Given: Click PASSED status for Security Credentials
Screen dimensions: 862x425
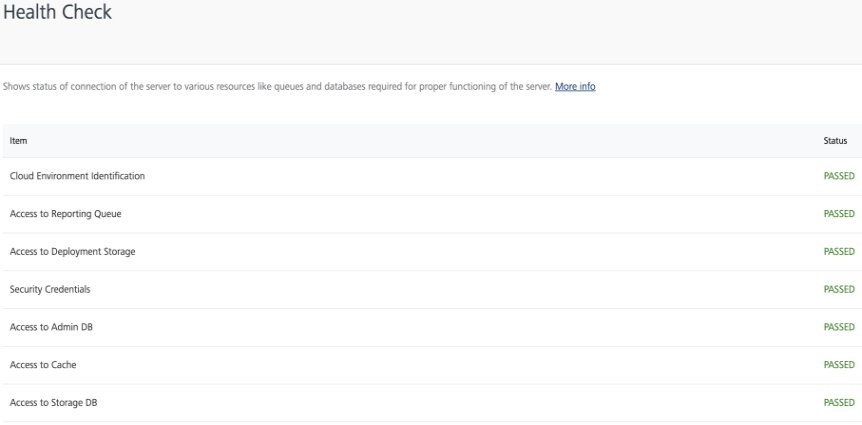Looking at the screenshot, I should (x=837, y=289).
